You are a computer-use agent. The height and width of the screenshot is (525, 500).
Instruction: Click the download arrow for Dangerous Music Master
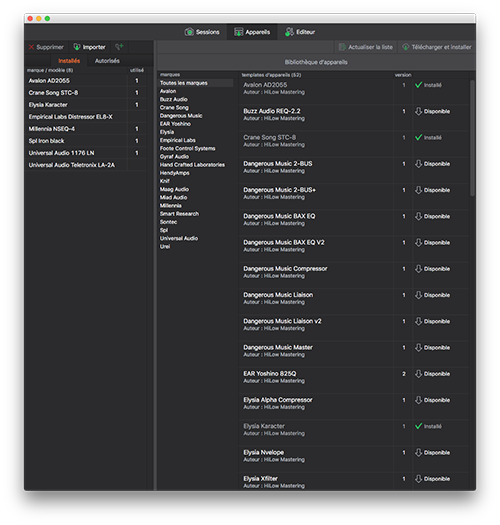pyautogui.click(x=418, y=348)
